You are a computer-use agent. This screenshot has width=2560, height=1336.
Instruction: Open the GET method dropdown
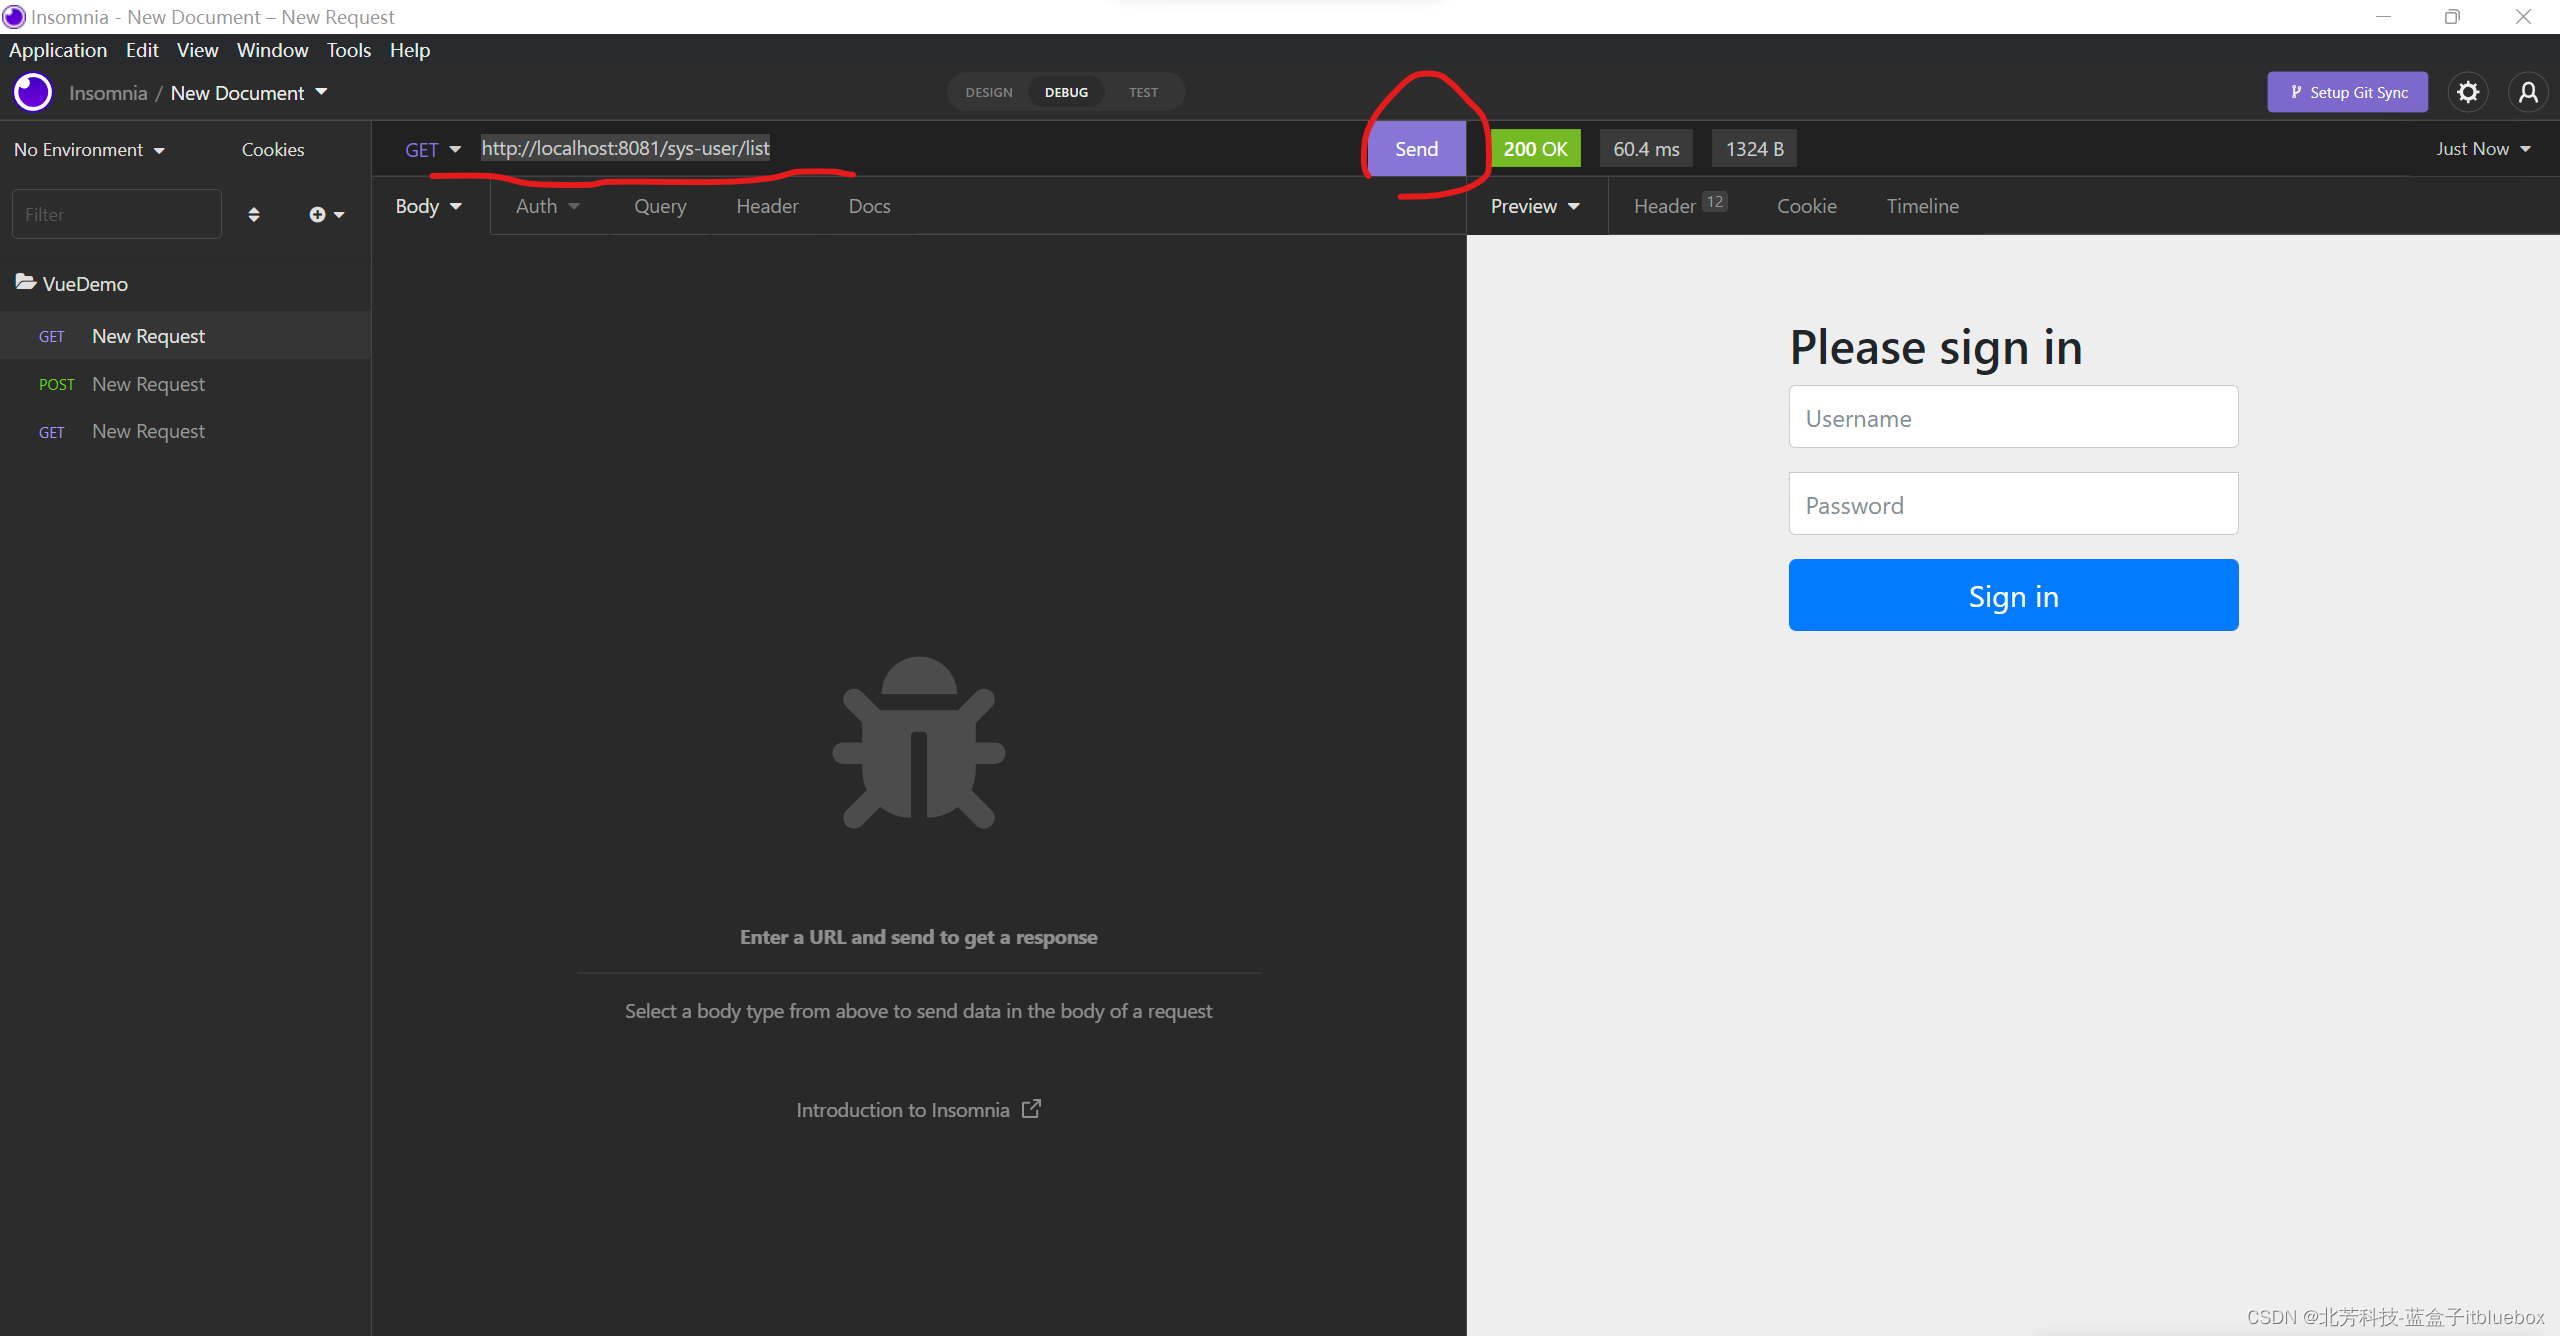[x=432, y=149]
